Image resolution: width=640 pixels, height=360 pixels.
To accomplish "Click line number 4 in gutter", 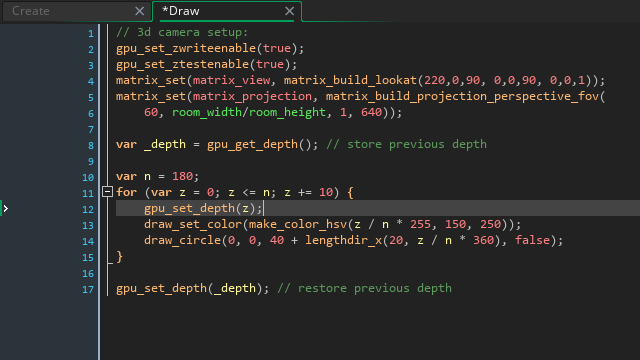I will 91,81.
